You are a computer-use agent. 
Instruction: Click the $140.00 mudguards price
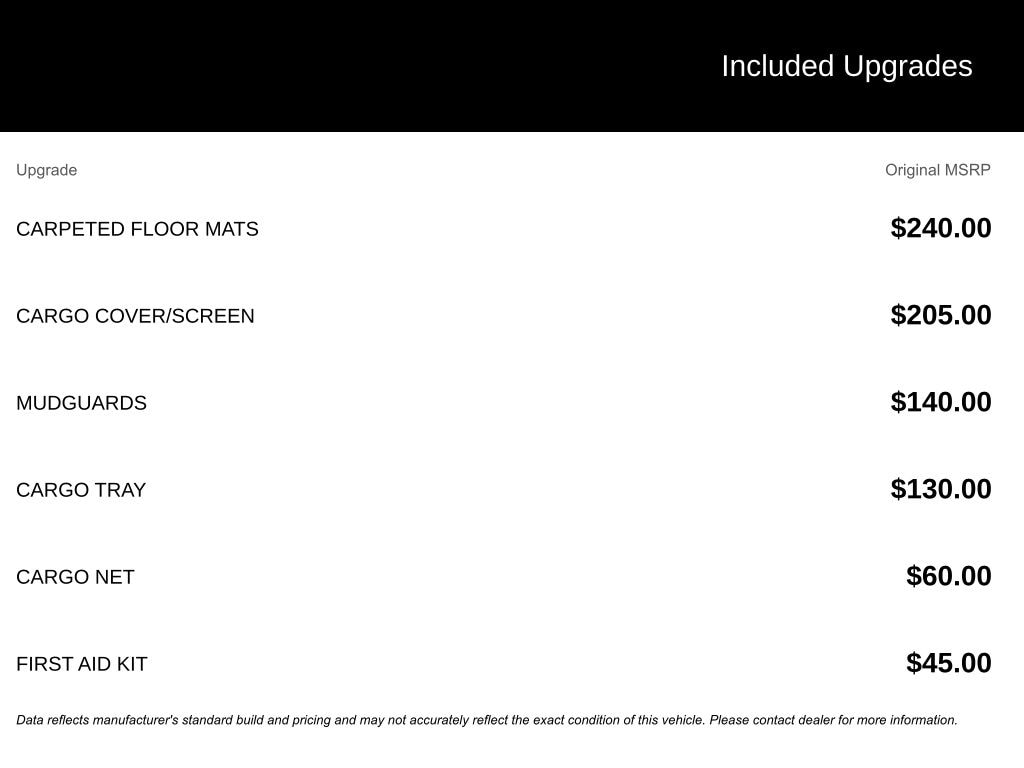[x=941, y=402]
